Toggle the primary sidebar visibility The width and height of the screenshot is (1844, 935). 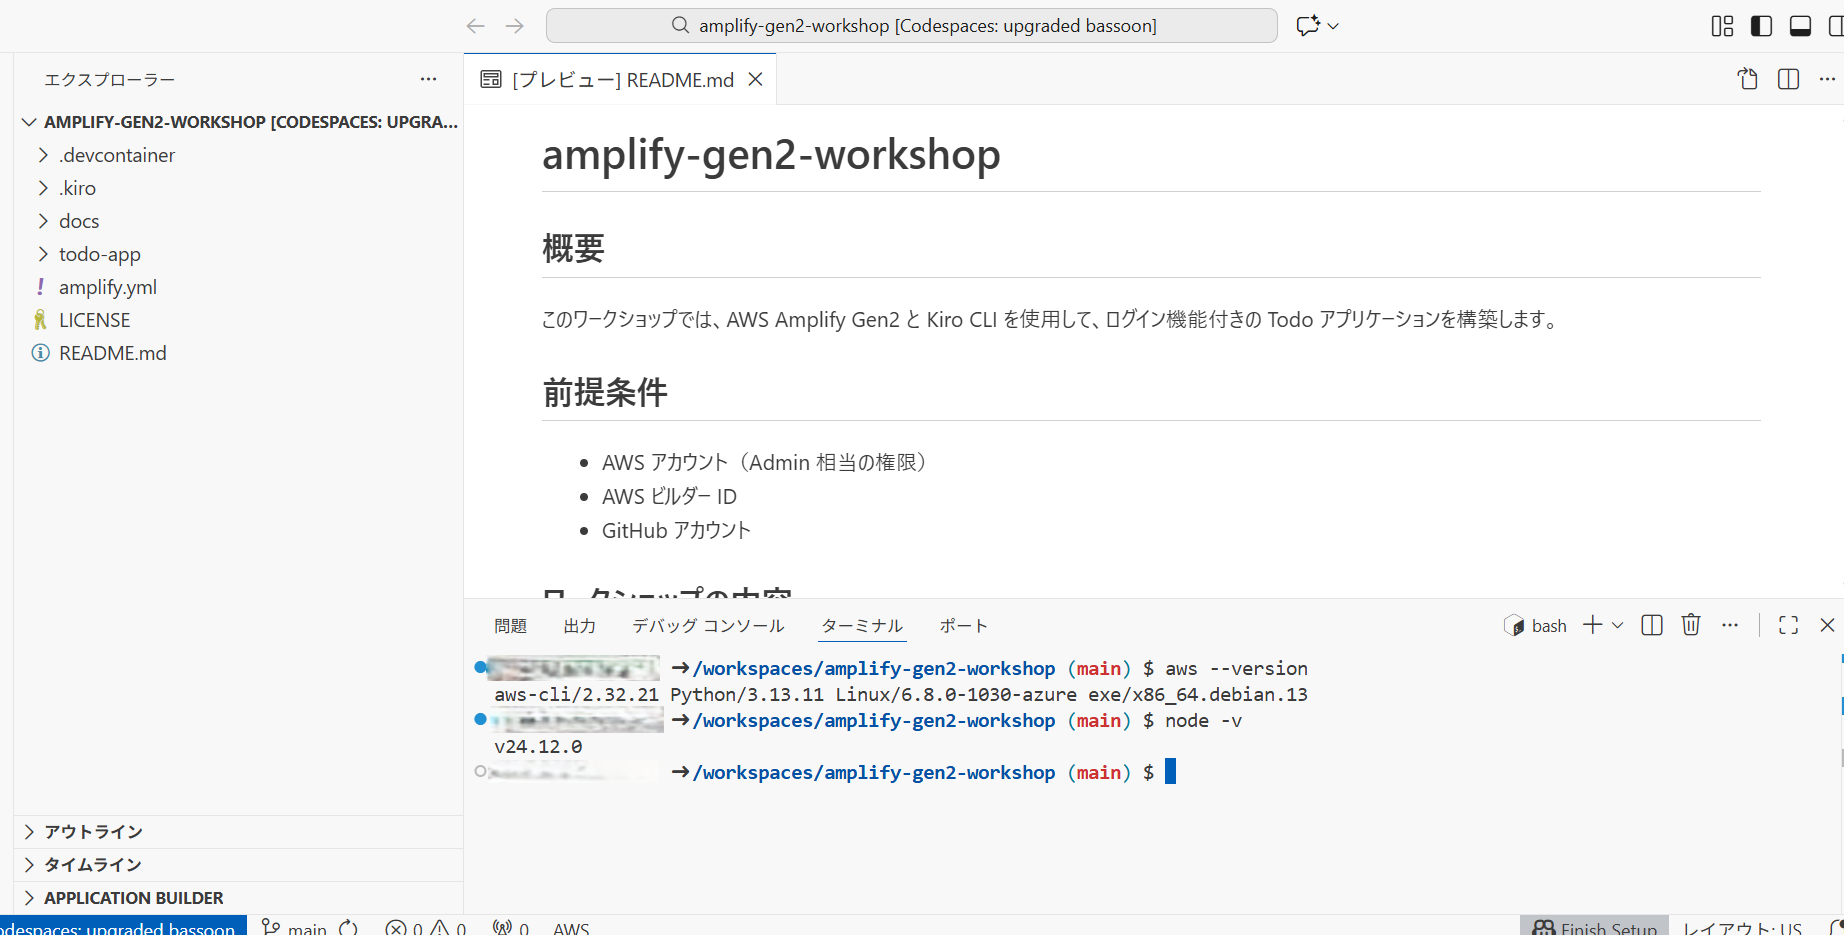pos(1761,26)
